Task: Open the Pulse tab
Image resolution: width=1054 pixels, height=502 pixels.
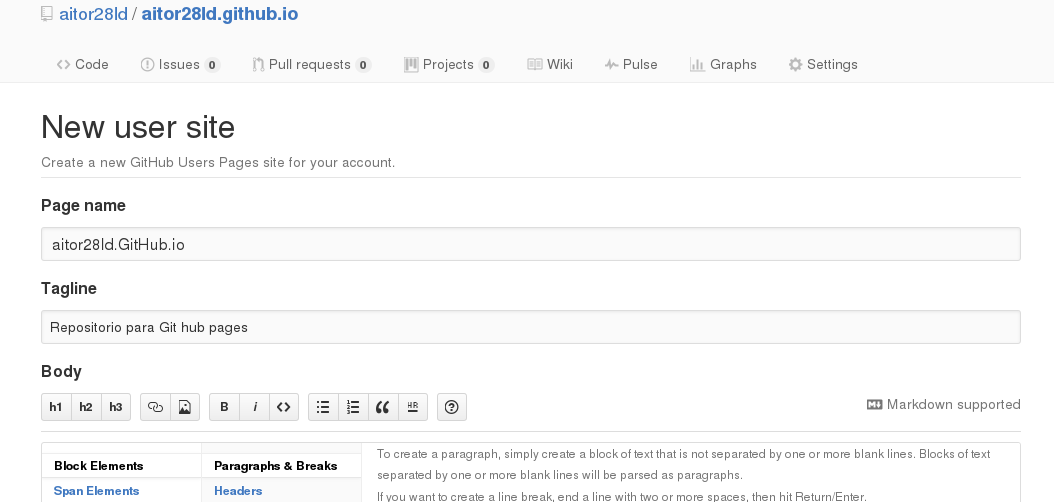Action: (631, 65)
